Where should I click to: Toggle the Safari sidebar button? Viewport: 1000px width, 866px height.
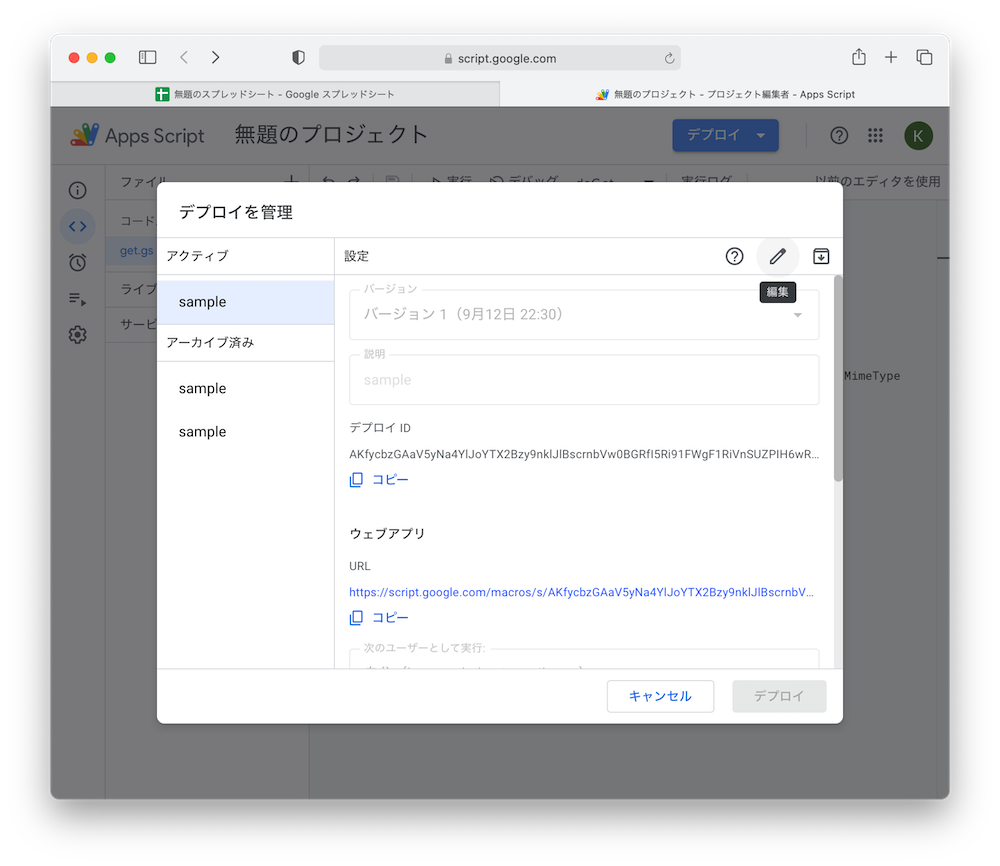[147, 57]
